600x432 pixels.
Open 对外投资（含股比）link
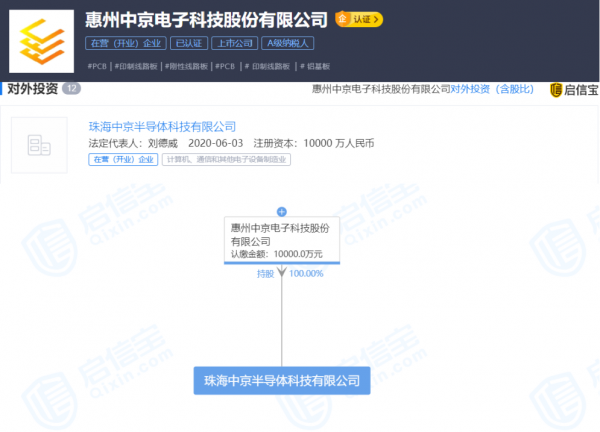[x=492, y=89]
